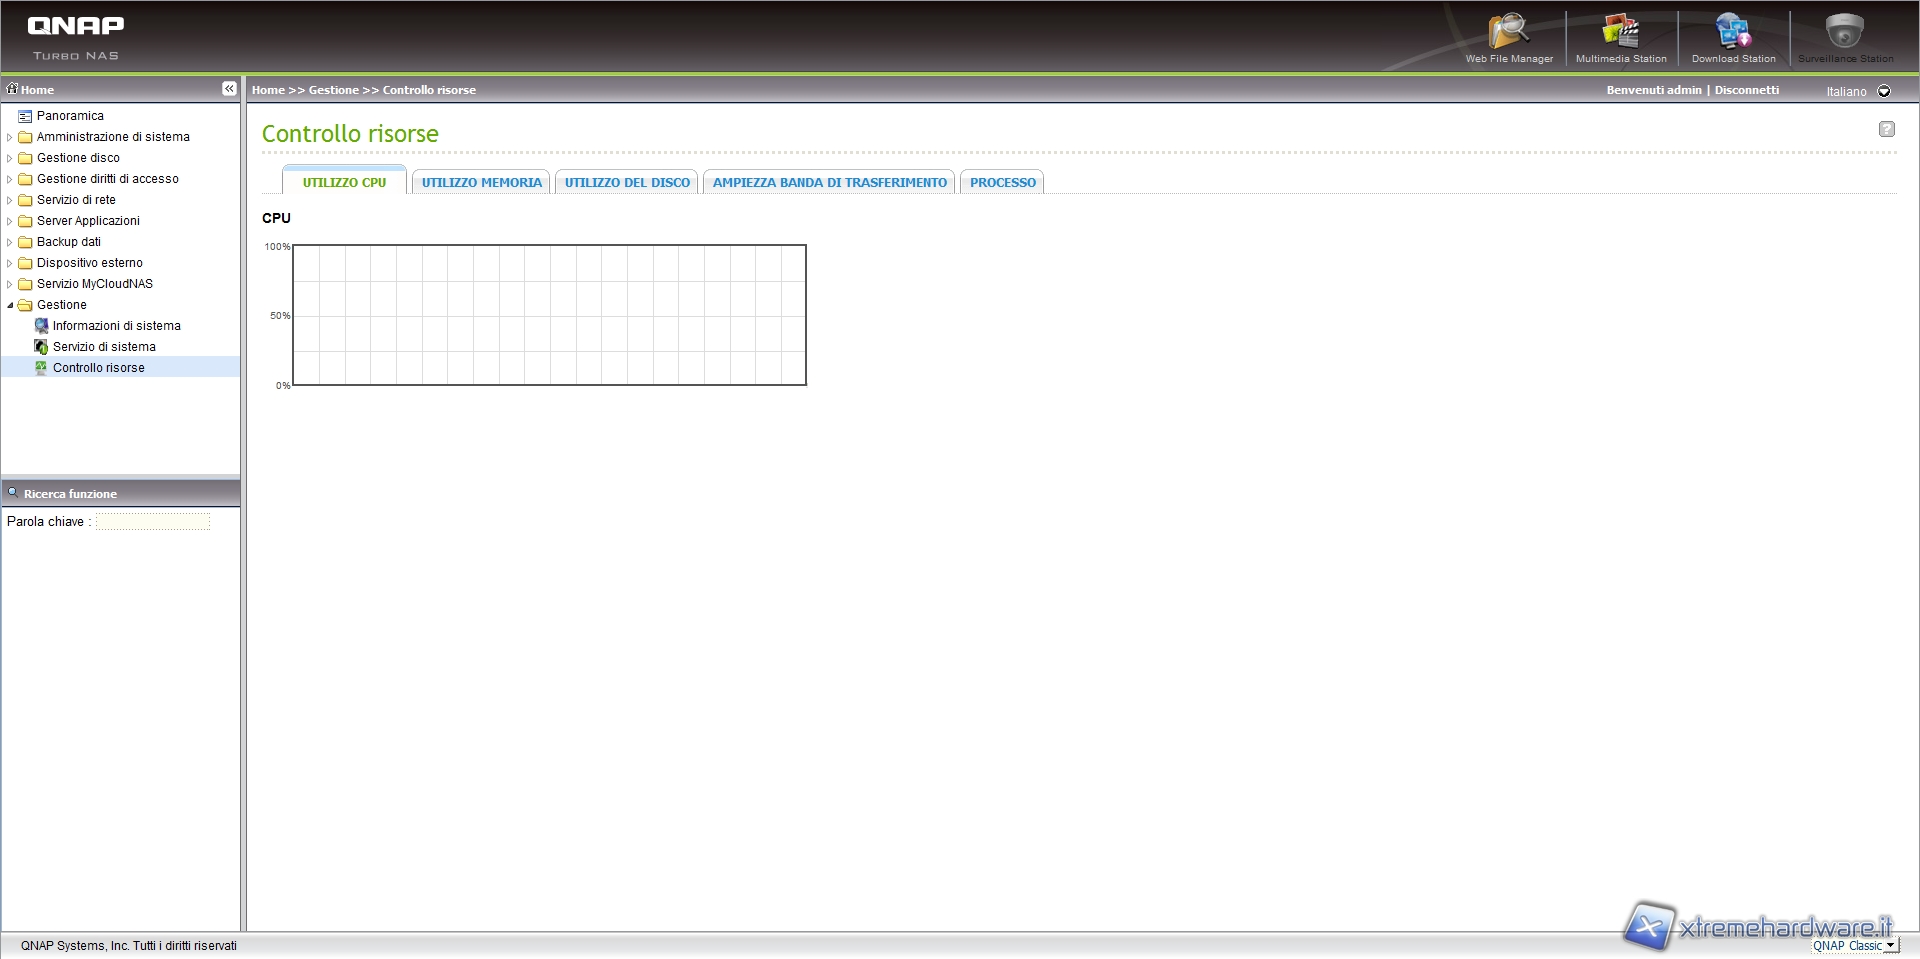Click the help question mark icon

(x=1886, y=129)
